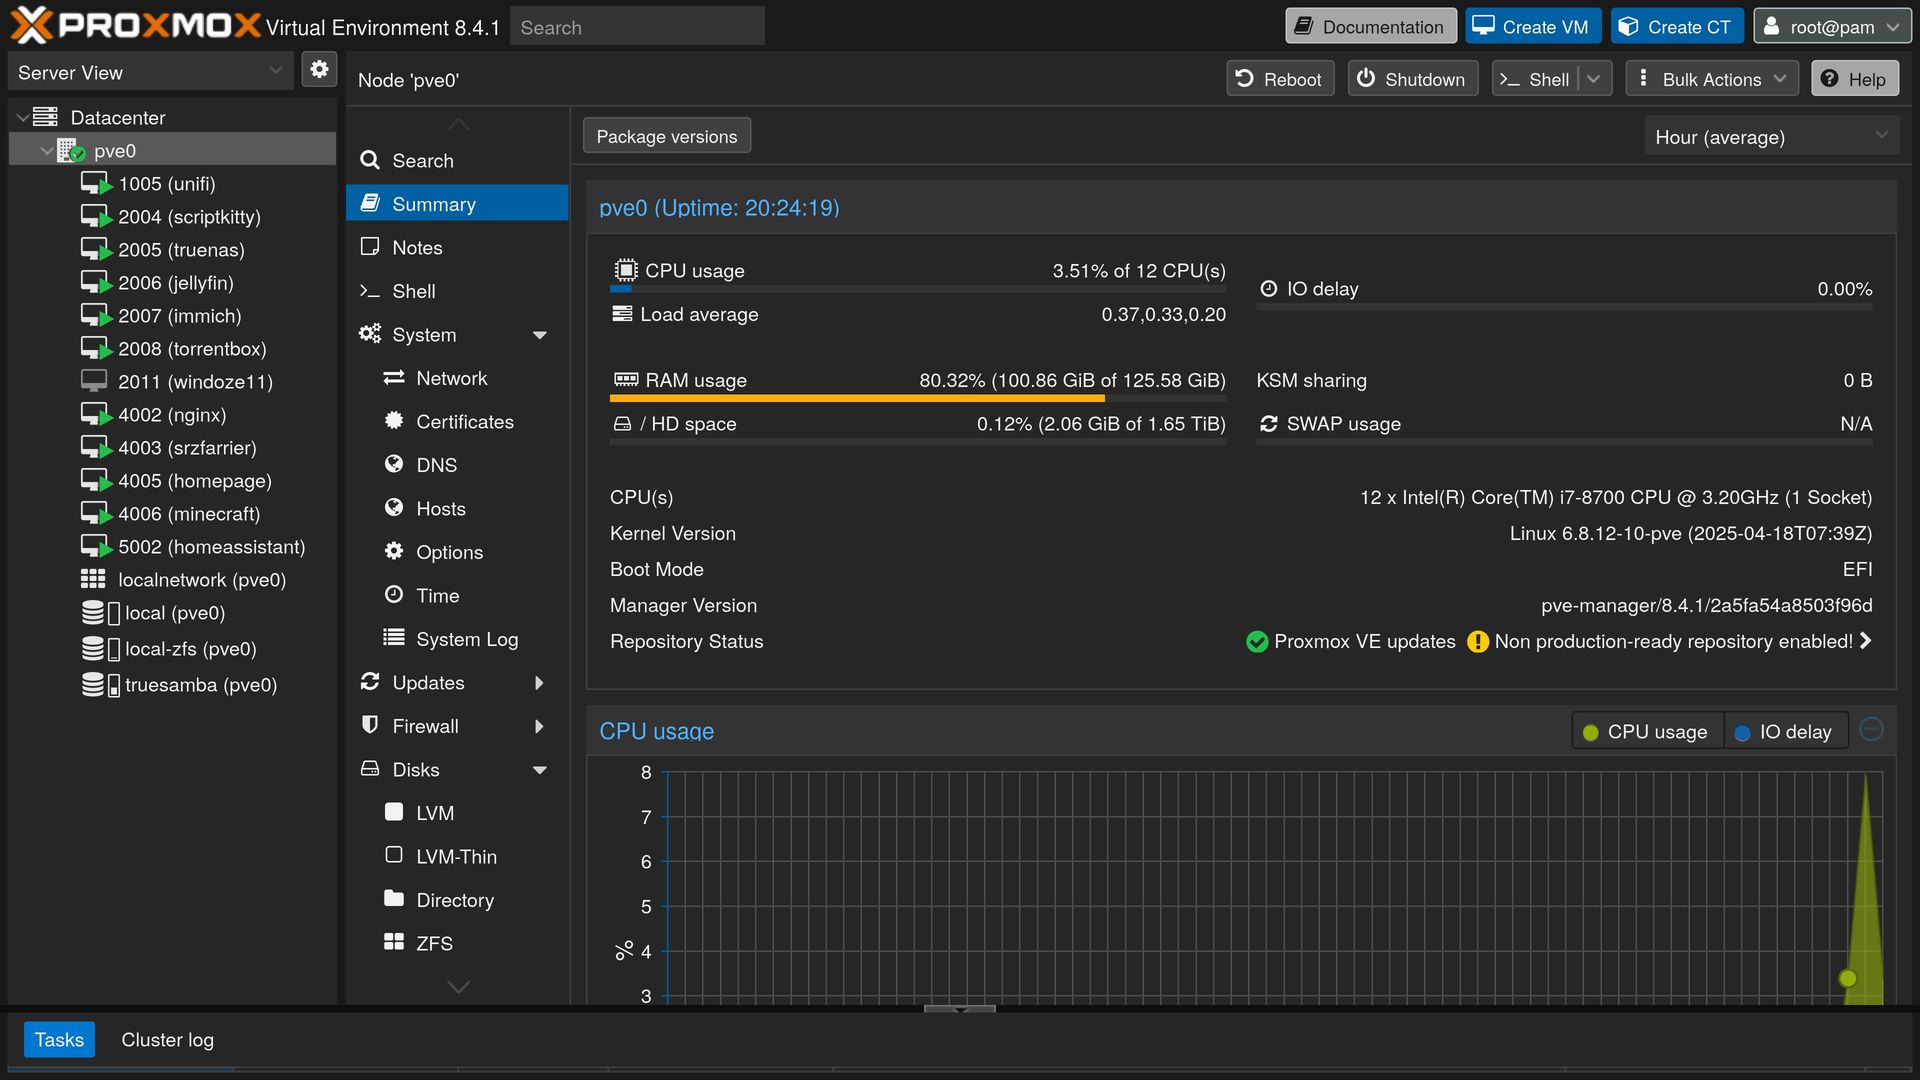Click the circle minus chart toggle

point(1871,730)
